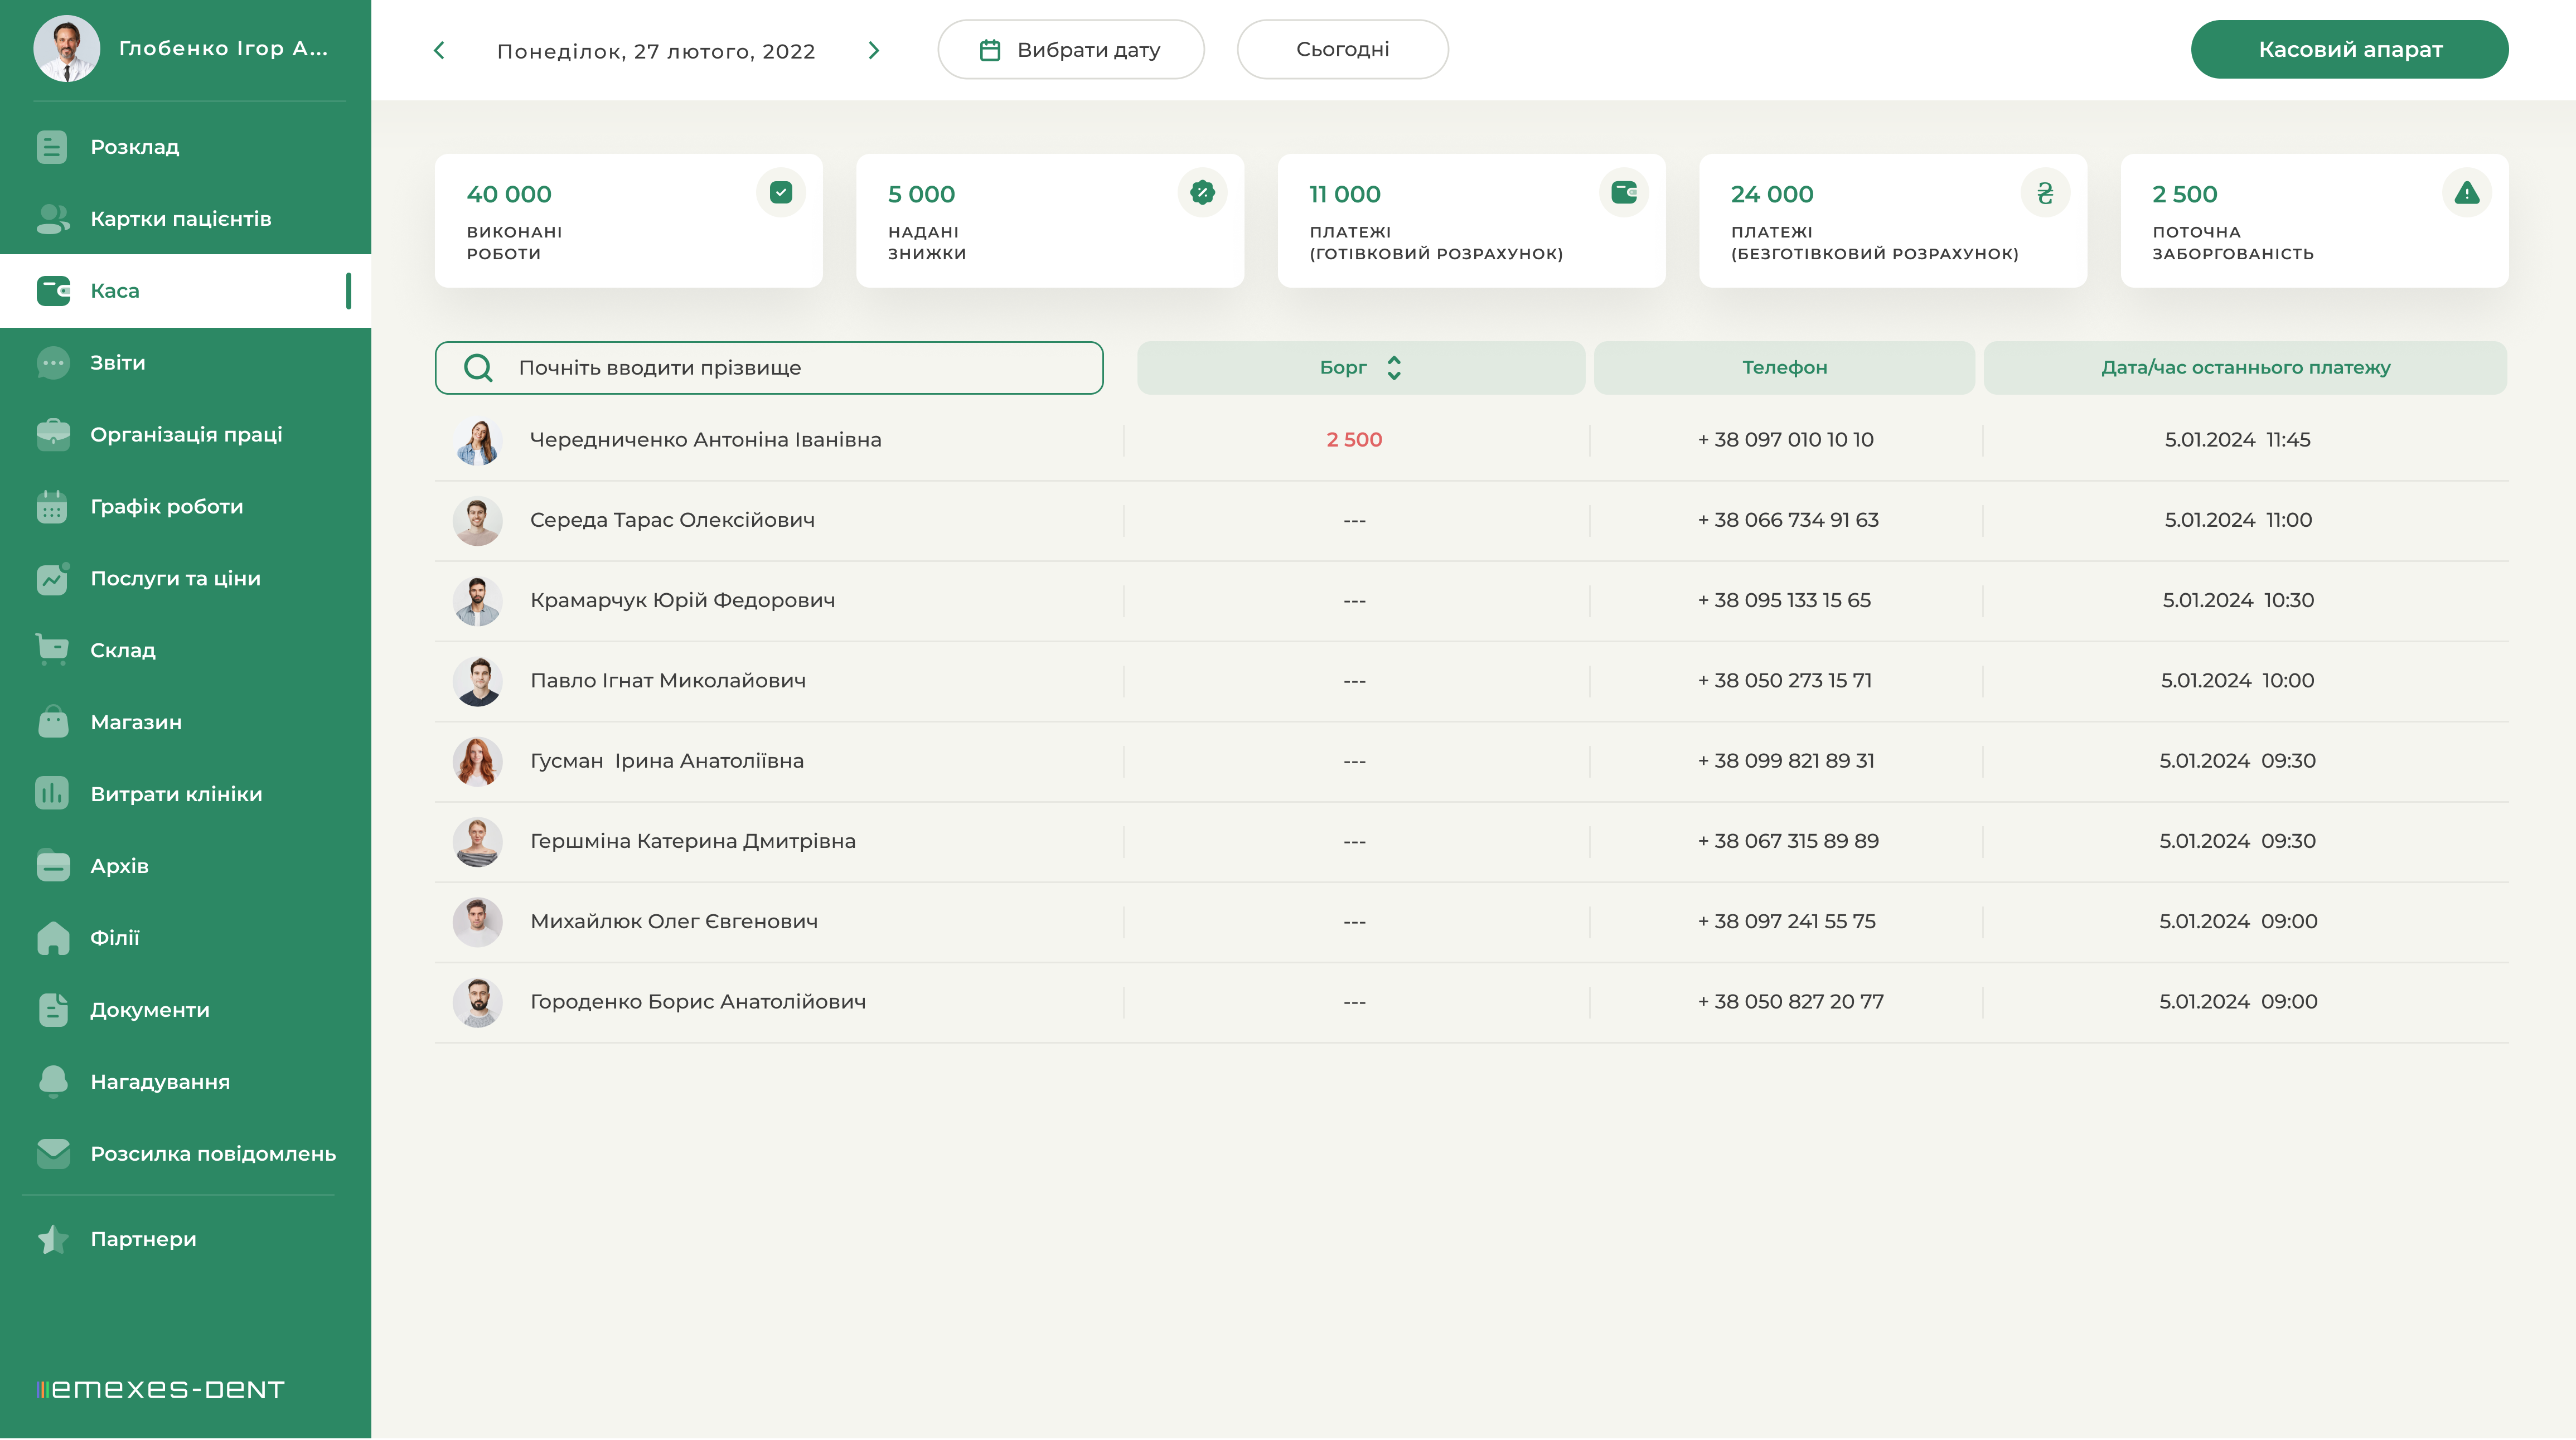Go to the next day with right chevron
This screenshot has width=2576, height=1440.
click(x=873, y=50)
